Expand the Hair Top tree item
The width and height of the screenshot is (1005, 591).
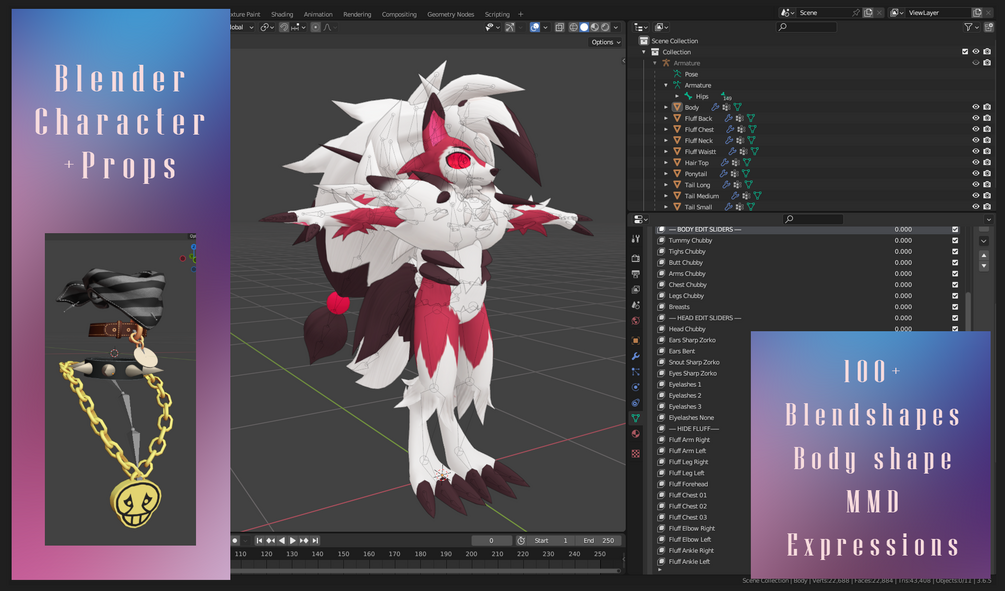[666, 162]
